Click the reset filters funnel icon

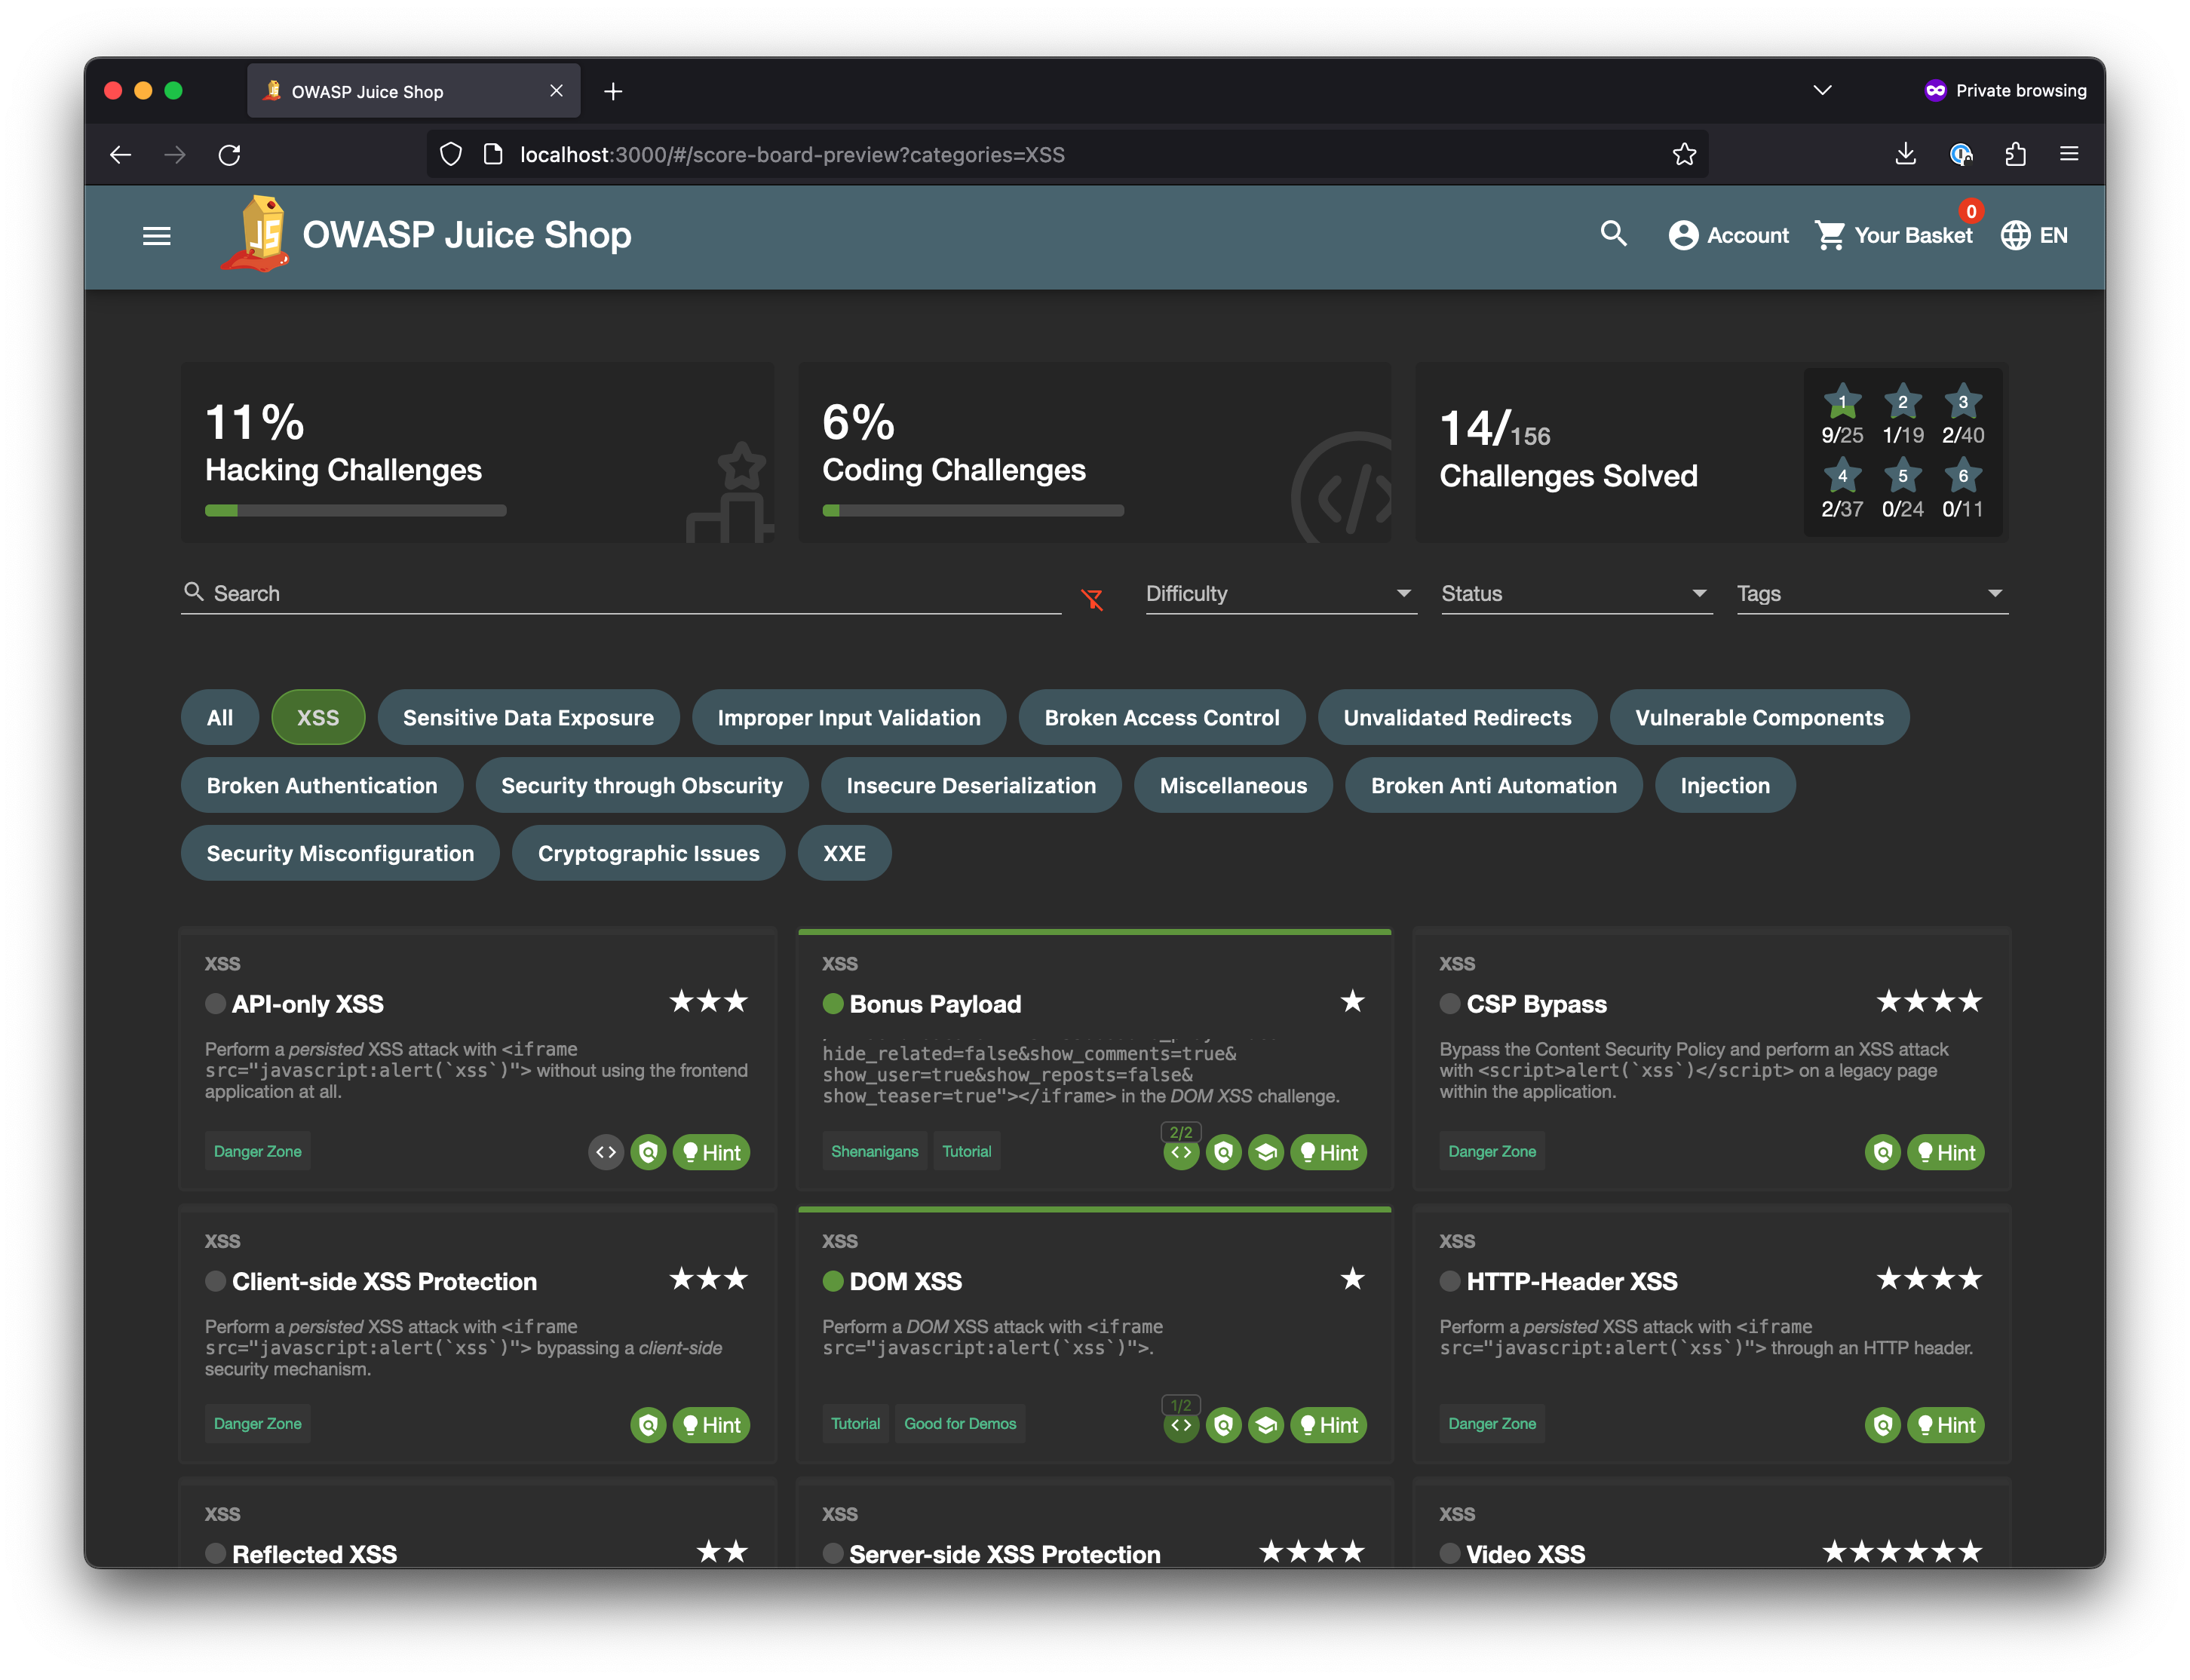[1092, 598]
